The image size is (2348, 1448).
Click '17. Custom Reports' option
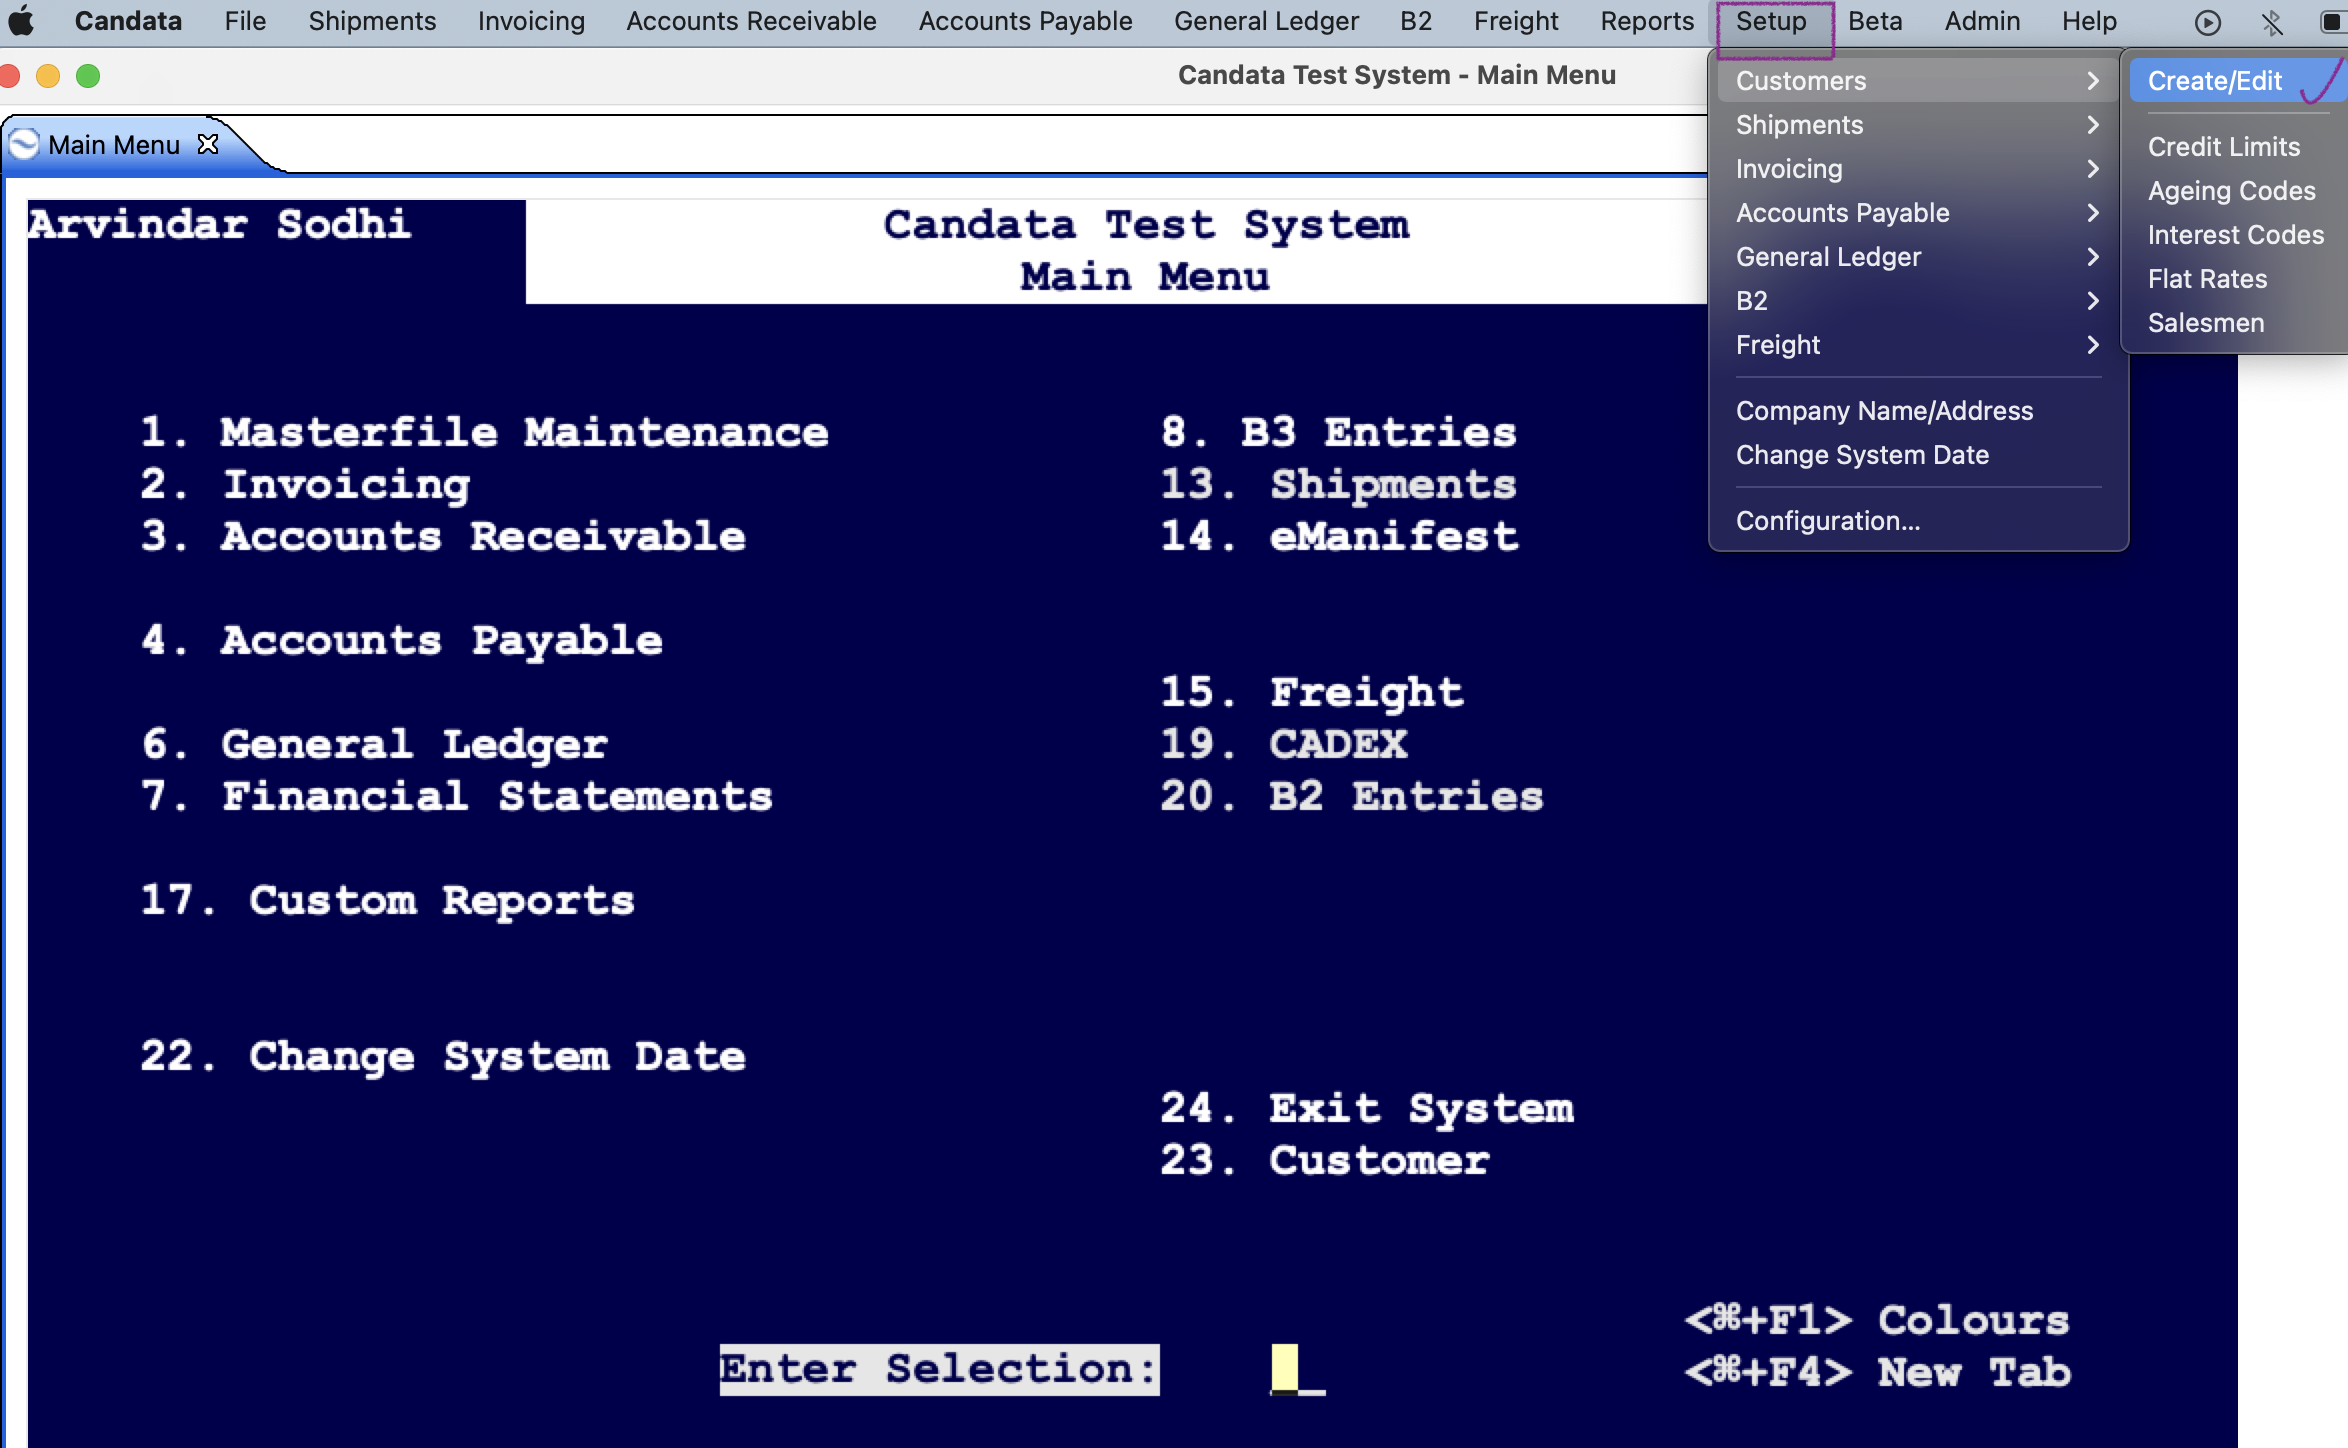coord(388,901)
